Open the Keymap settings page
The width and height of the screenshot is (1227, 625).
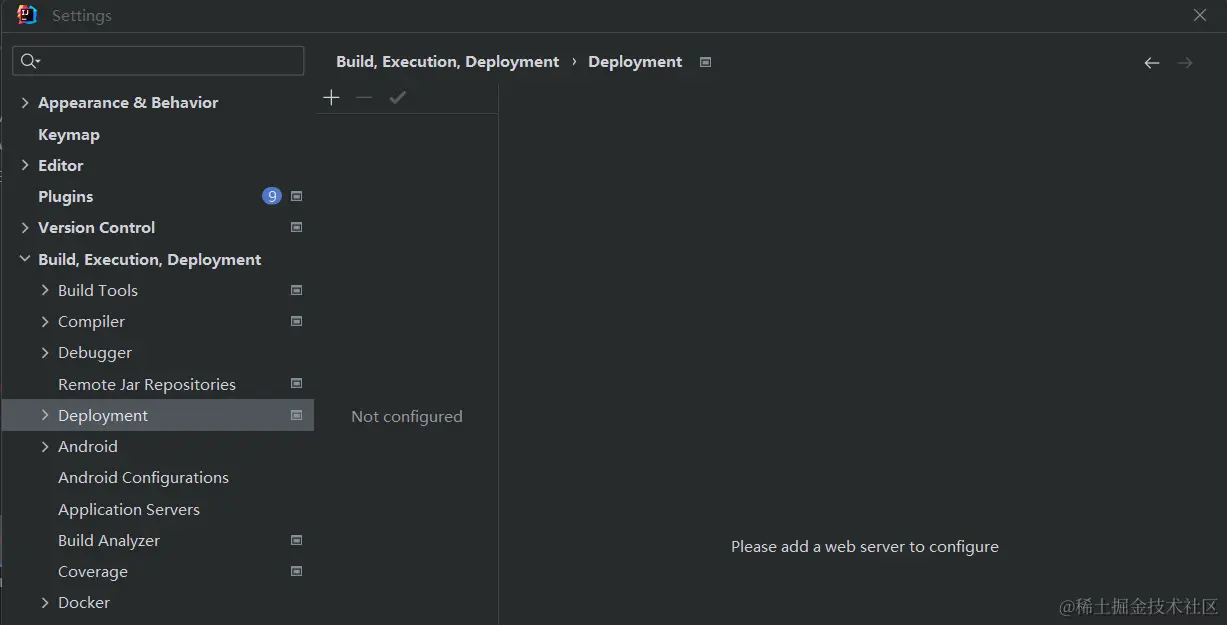tap(69, 134)
